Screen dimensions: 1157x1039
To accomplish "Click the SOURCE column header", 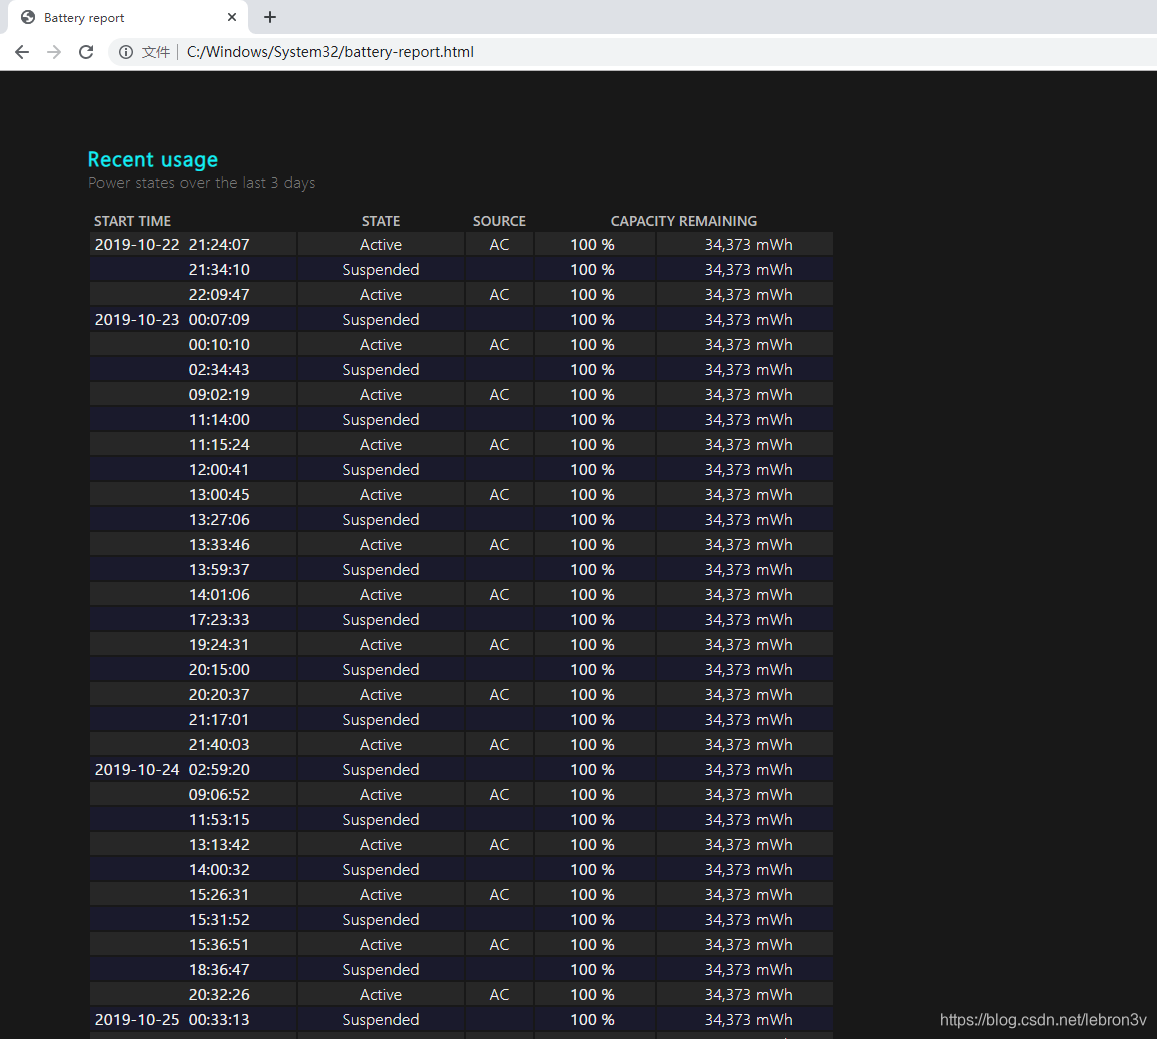I will pyautogui.click(x=499, y=221).
